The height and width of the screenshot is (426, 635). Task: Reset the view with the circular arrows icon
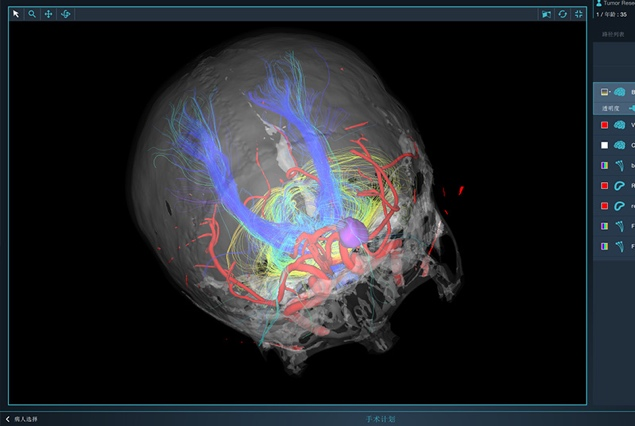[563, 15]
